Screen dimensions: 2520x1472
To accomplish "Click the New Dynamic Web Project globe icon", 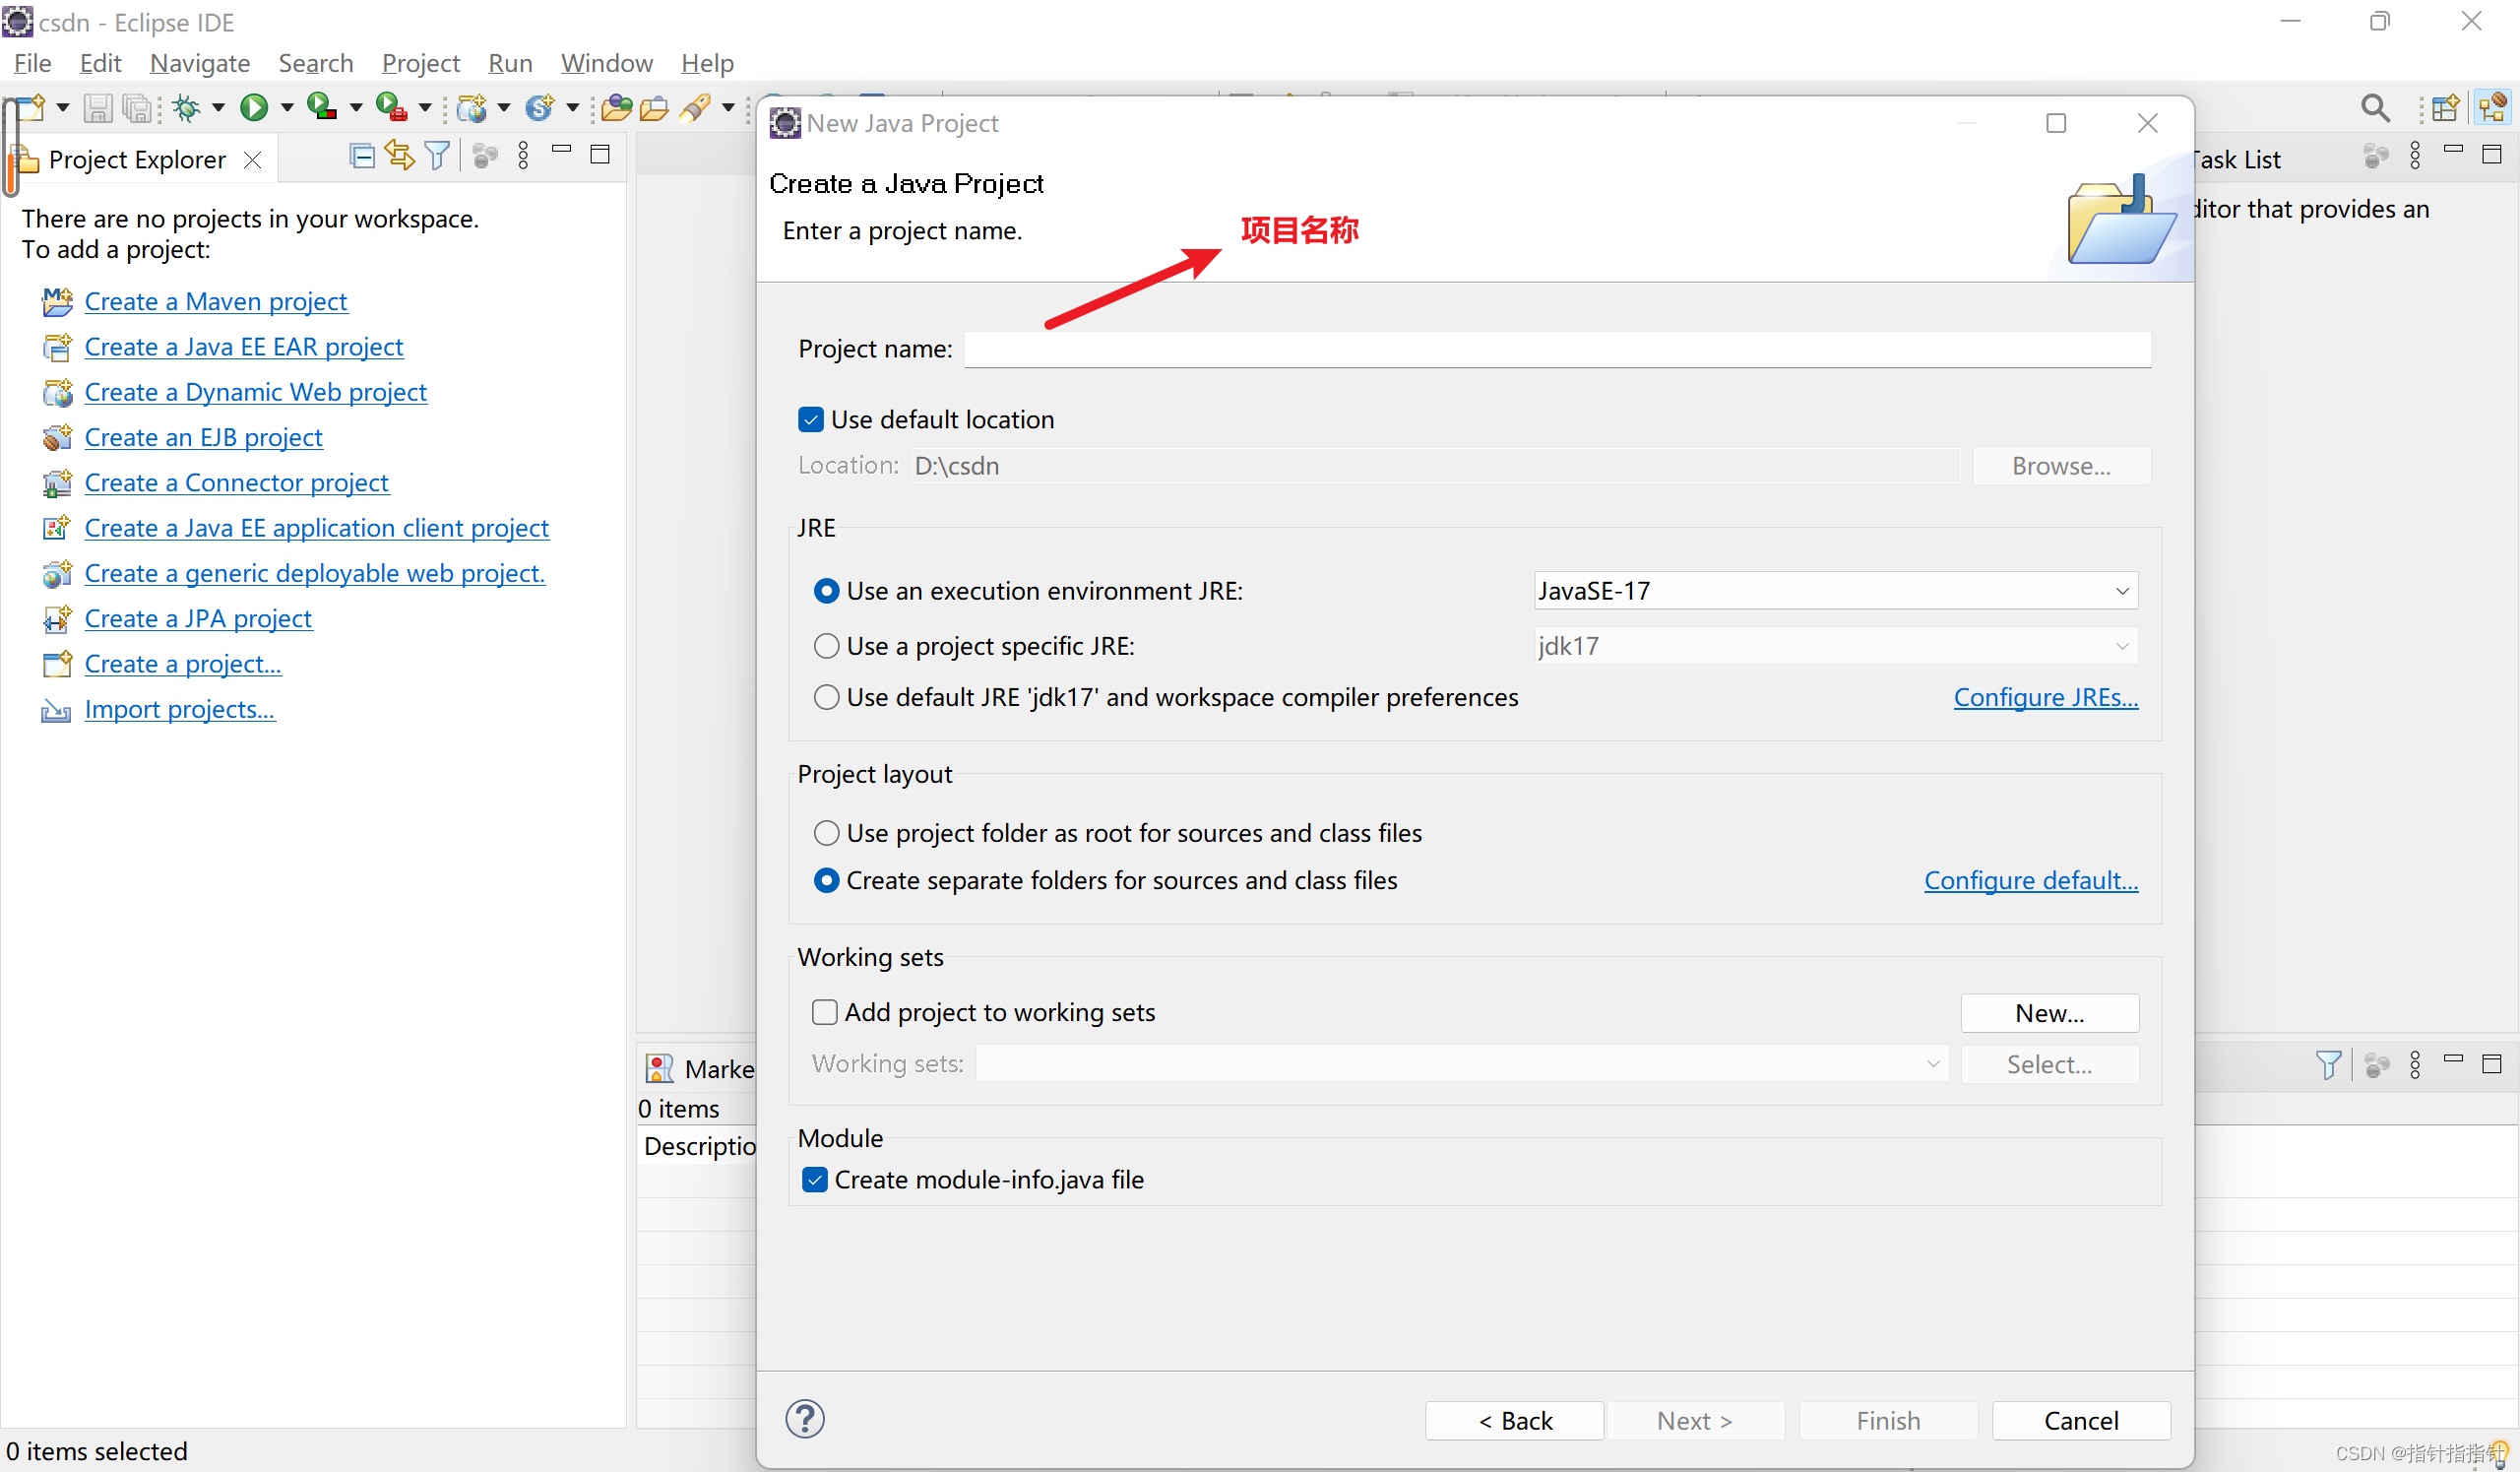I will point(472,107).
